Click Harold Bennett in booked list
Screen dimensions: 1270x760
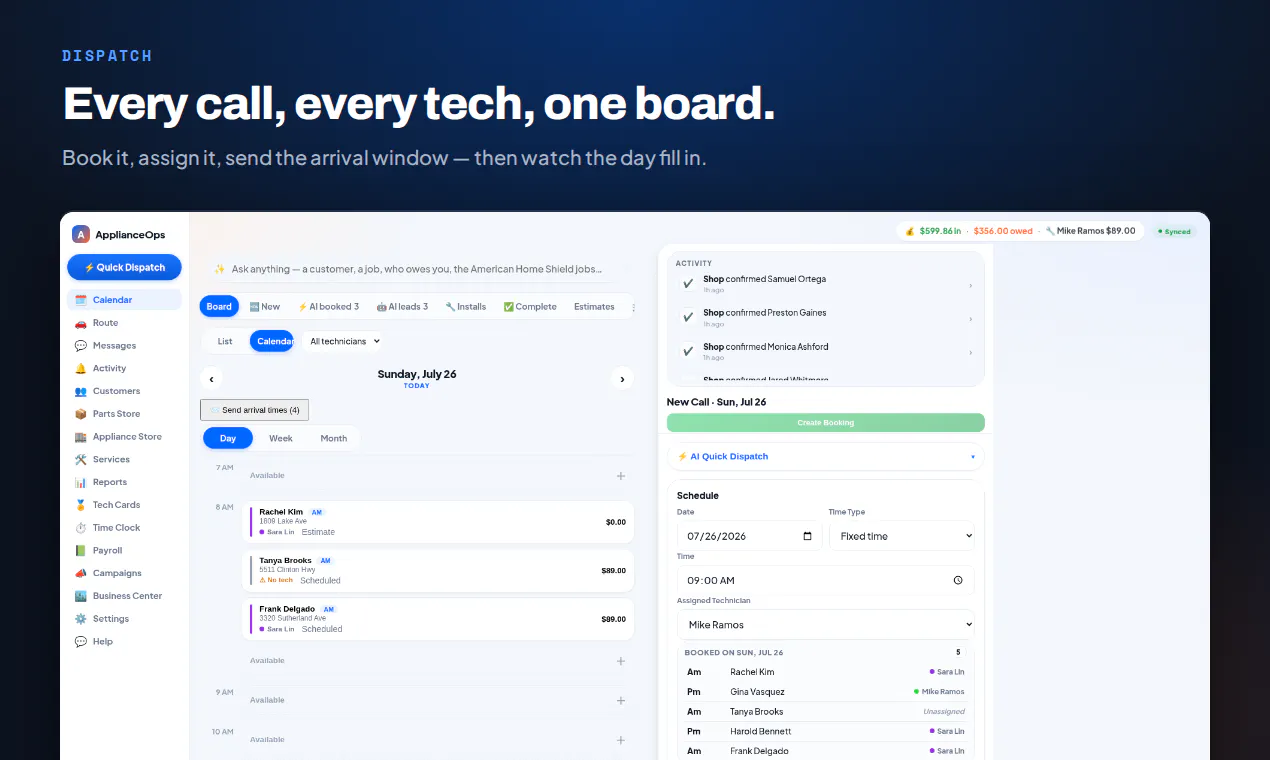pos(826,731)
